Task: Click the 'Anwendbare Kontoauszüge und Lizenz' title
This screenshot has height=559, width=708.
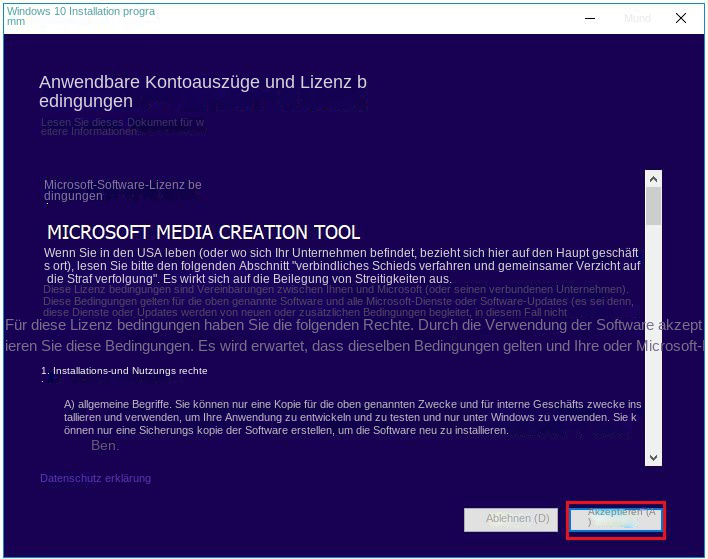Action: pos(203,91)
